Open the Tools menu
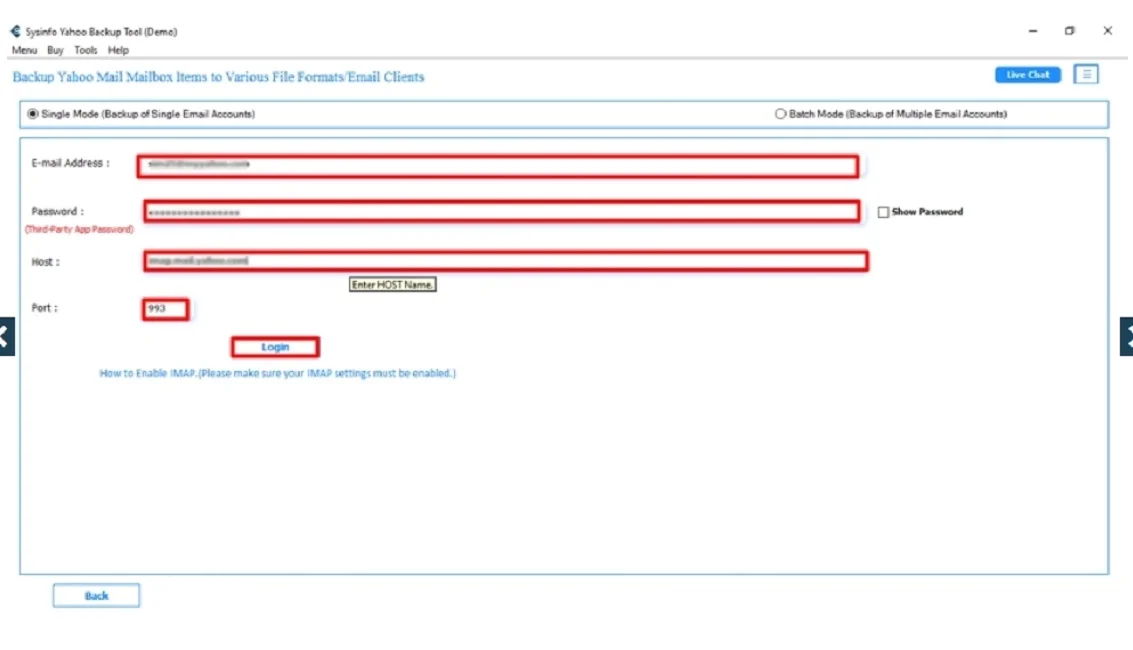The width and height of the screenshot is (1133, 650). tap(85, 51)
